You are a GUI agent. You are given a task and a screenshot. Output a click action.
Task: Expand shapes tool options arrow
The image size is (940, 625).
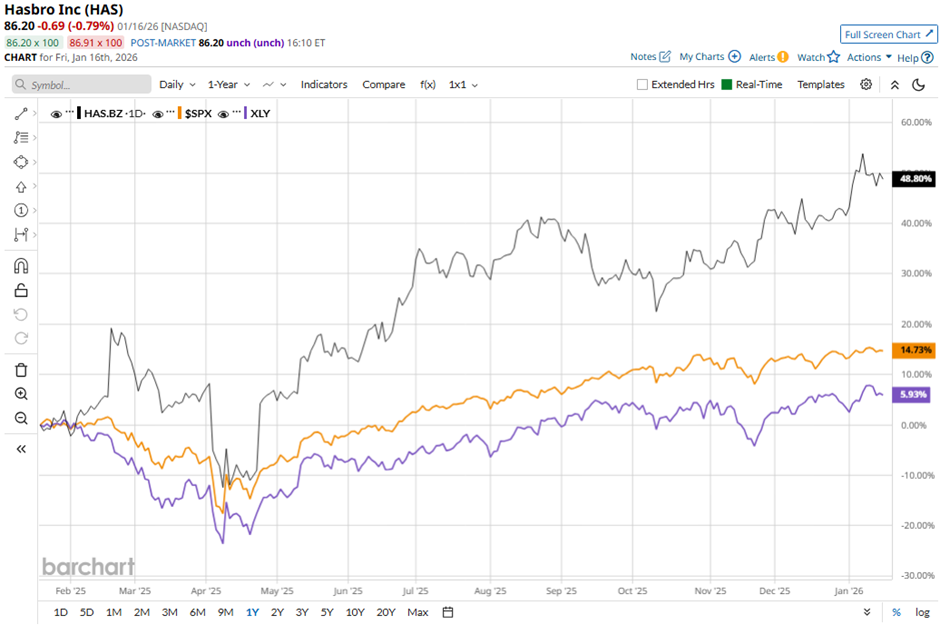pyautogui.click(x=35, y=162)
